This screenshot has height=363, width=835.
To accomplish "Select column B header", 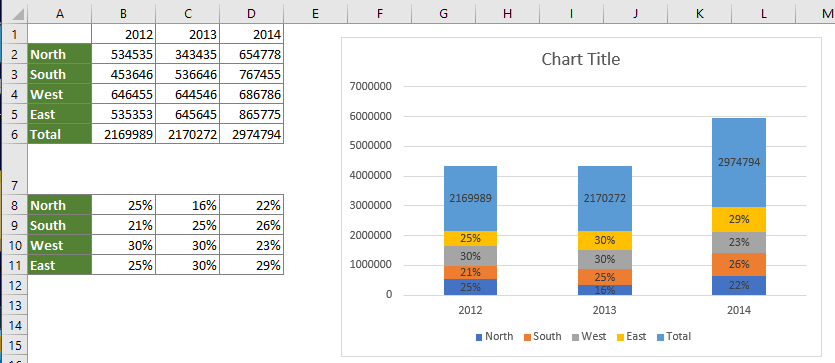I will click(x=124, y=14).
